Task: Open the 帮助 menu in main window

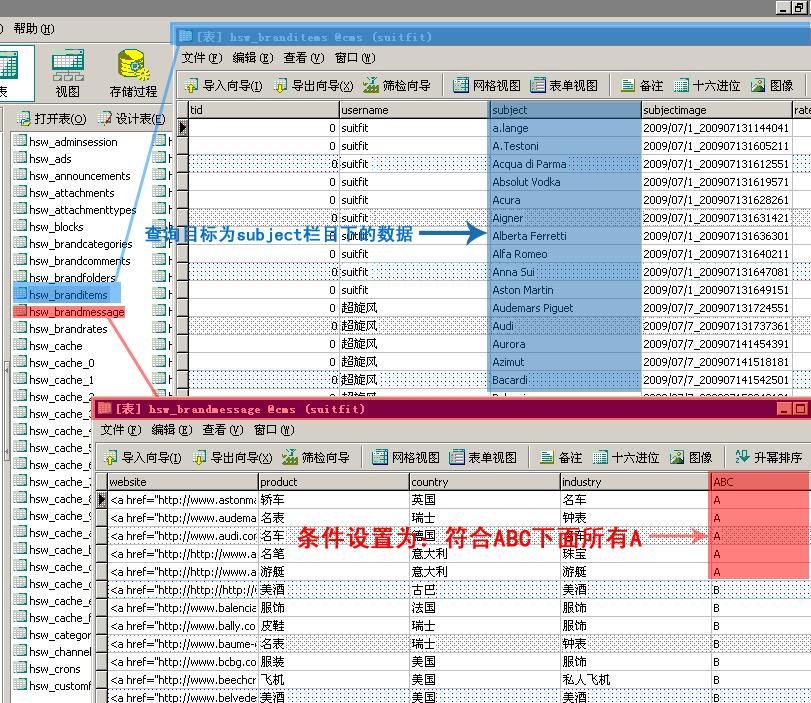Action: [x=34, y=28]
